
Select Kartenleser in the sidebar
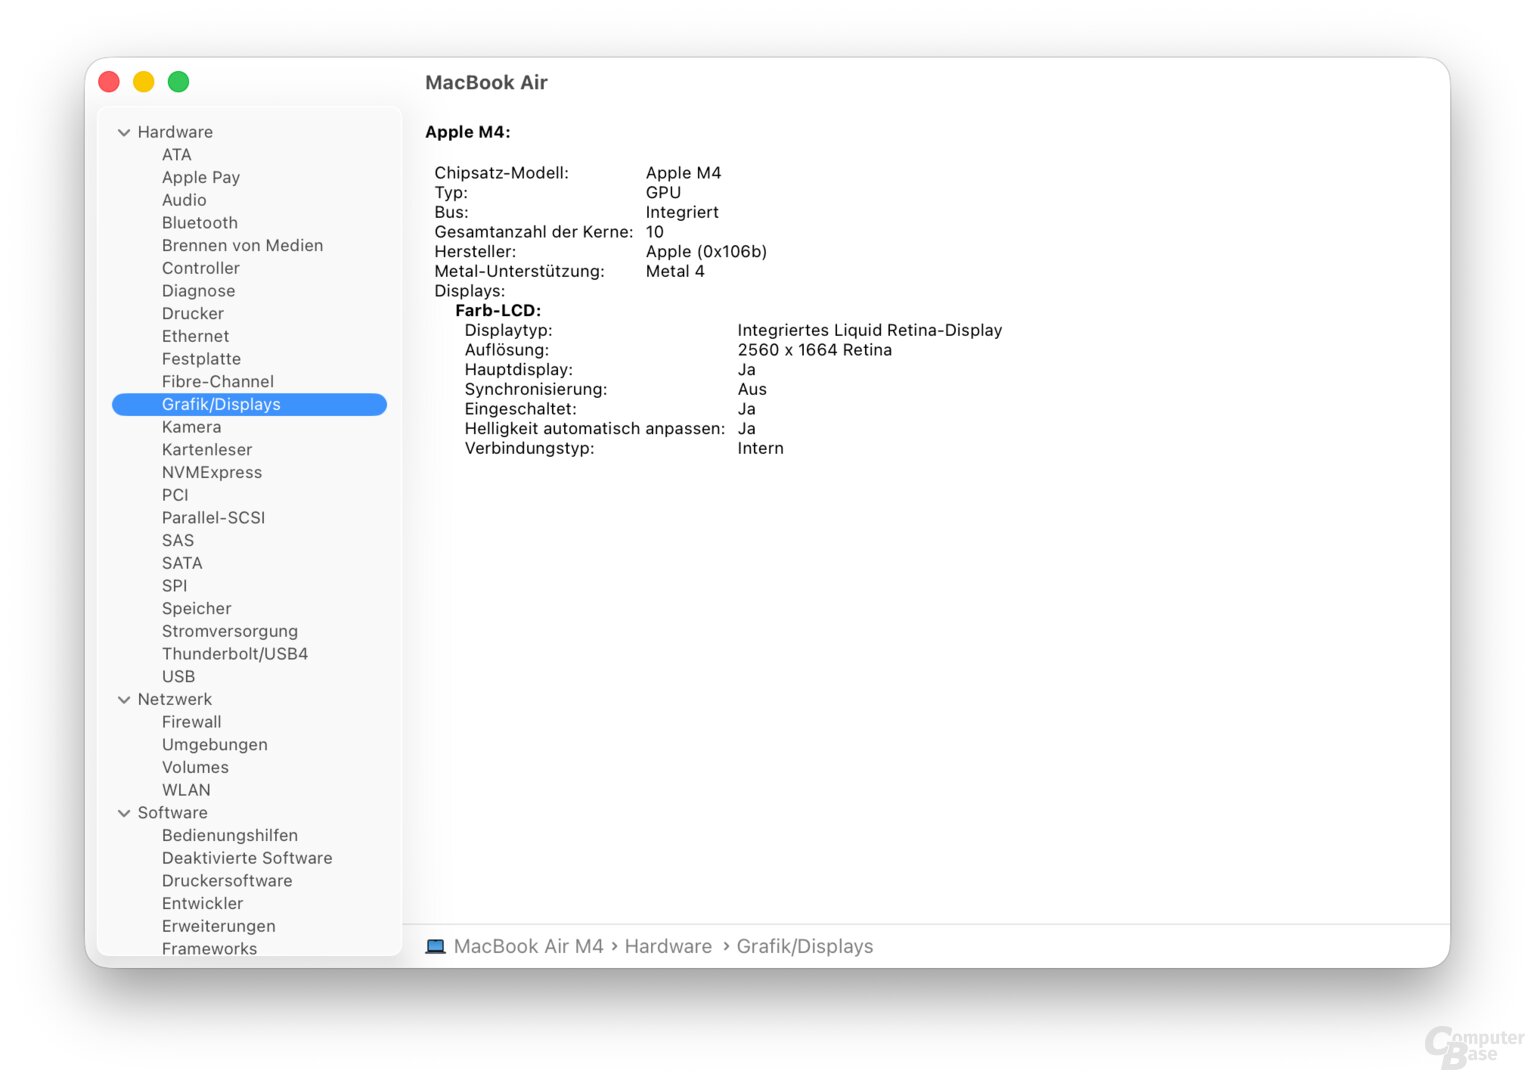tap(207, 450)
